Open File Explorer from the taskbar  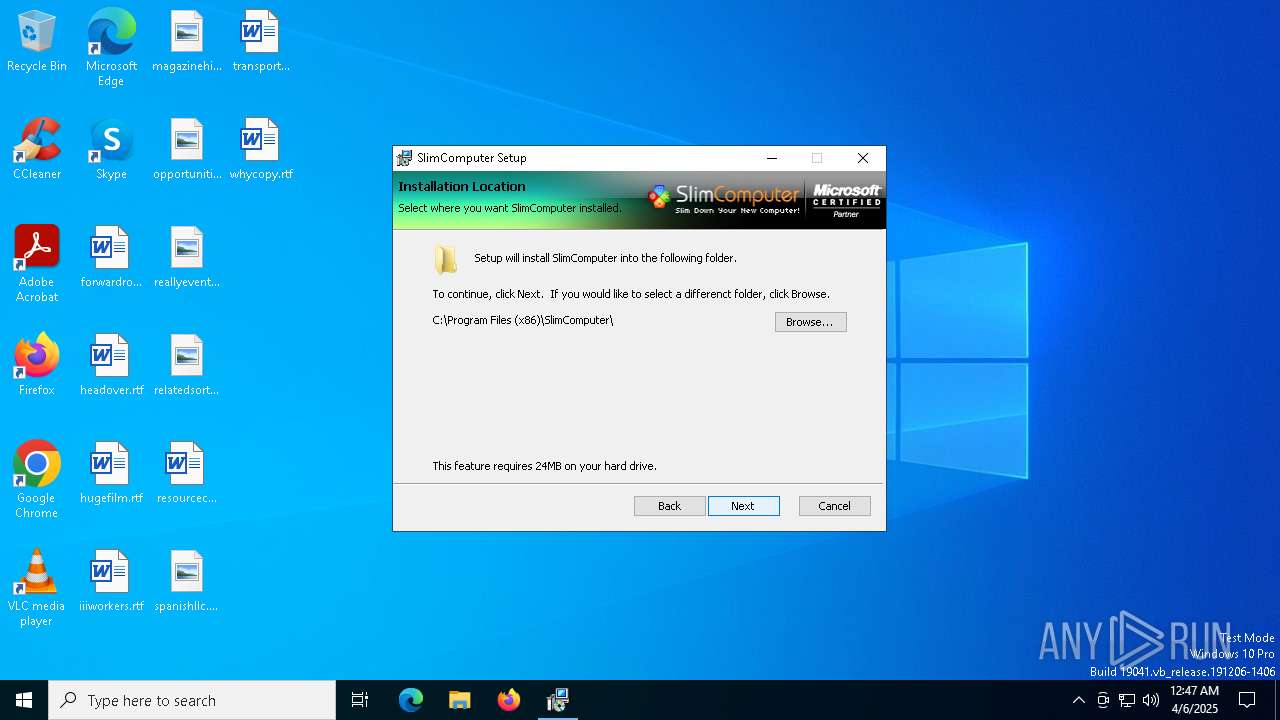pyautogui.click(x=459, y=700)
